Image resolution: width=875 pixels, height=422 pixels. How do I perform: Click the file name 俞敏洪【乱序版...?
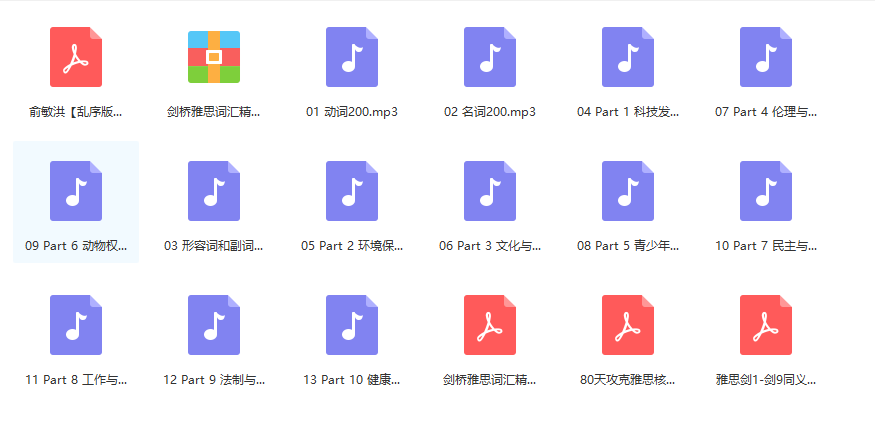click(x=76, y=112)
